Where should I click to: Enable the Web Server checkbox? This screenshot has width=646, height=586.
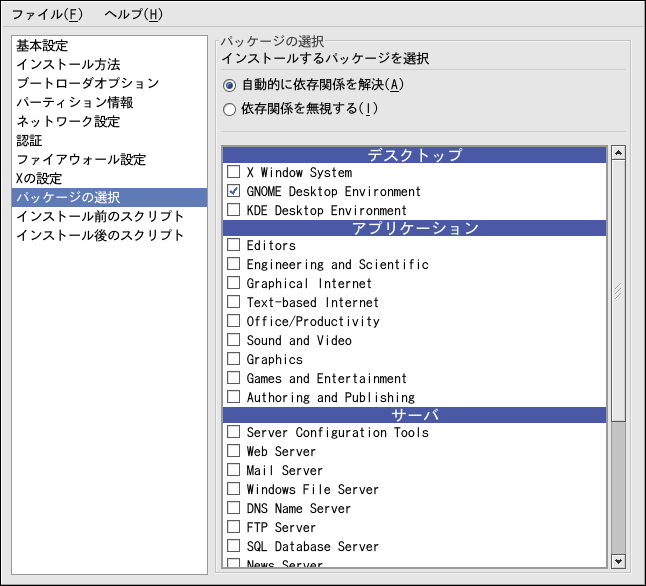pos(233,451)
